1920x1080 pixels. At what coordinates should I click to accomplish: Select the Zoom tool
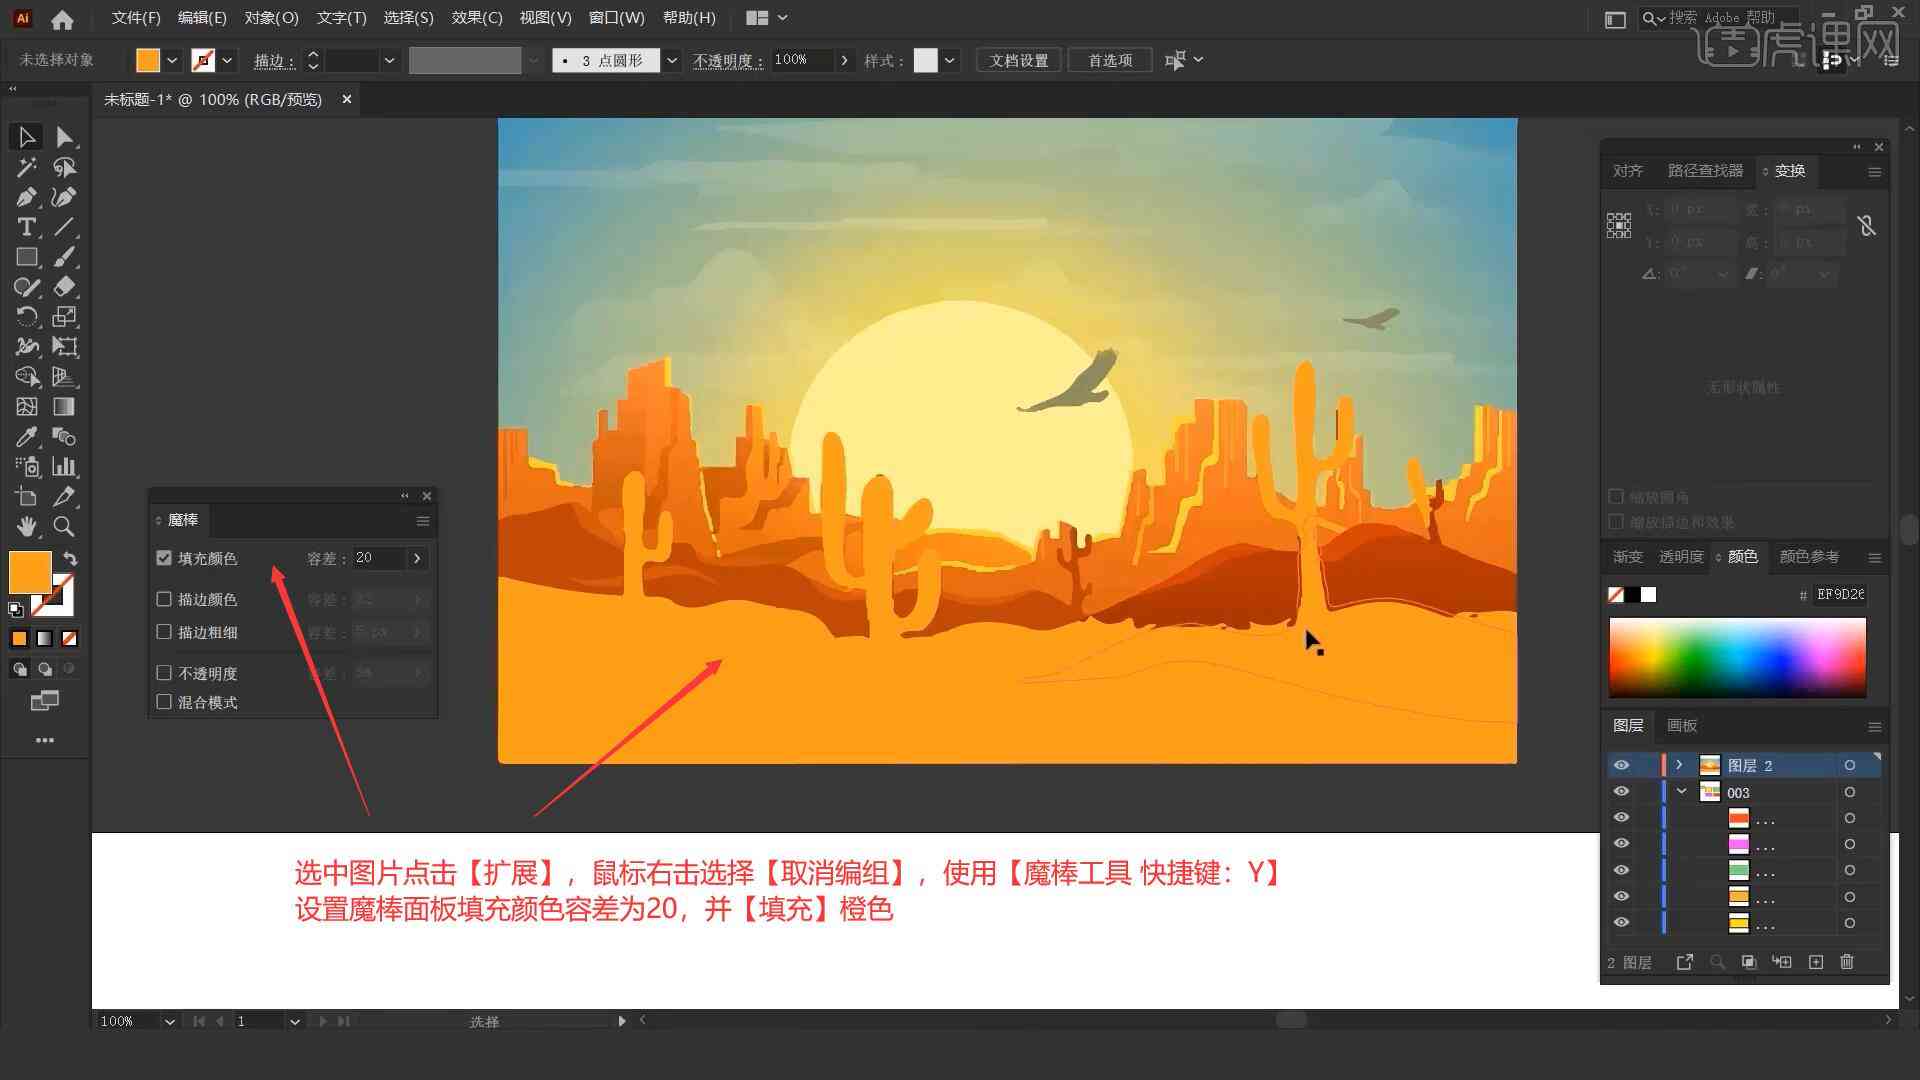click(x=65, y=526)
